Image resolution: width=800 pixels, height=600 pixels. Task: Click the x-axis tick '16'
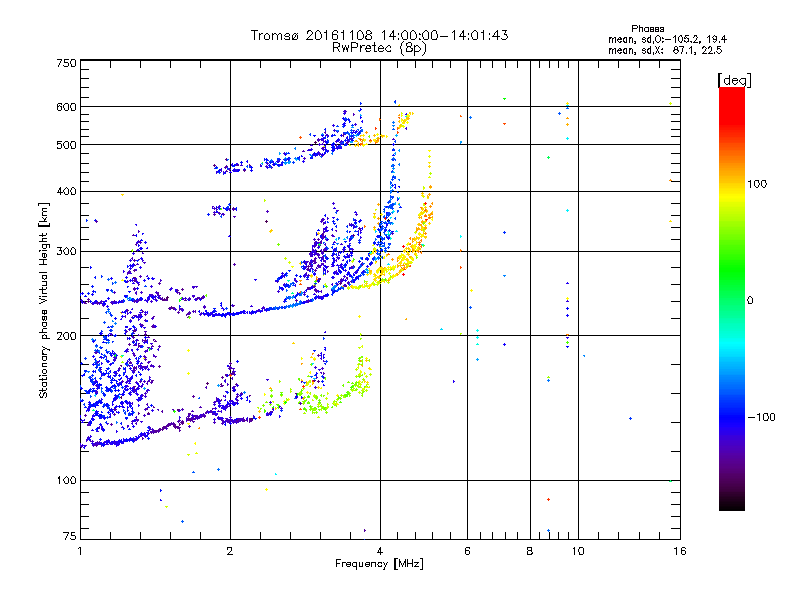pyautogui.click(x=680, y=551)
